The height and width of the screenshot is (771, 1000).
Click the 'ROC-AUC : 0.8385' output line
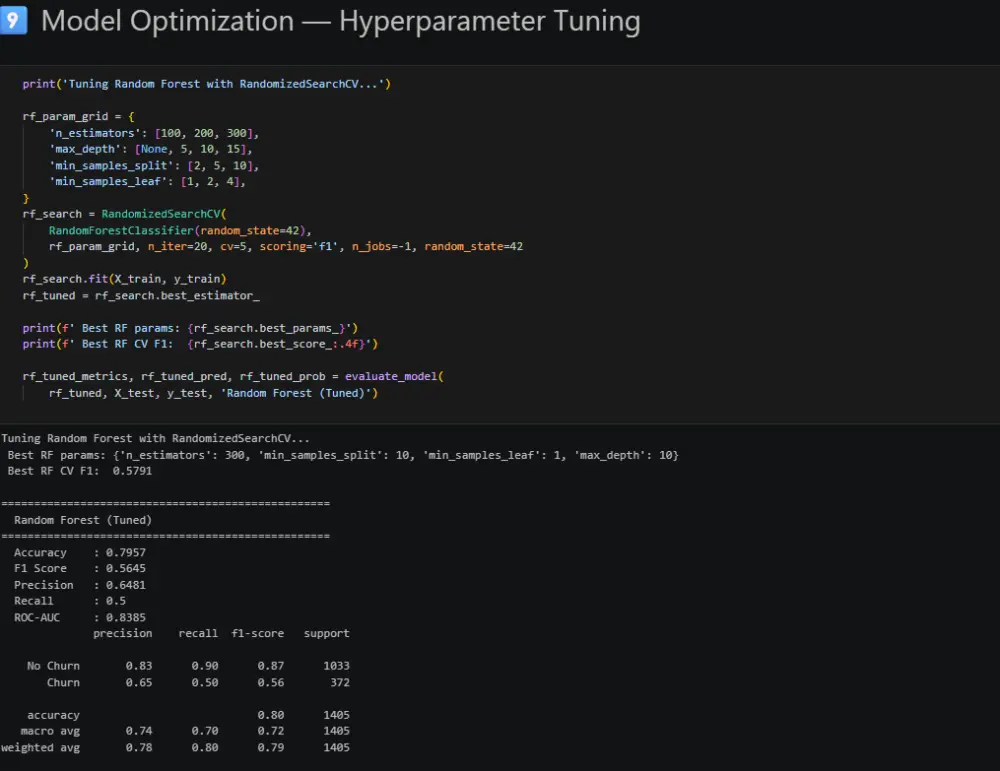click(80, 618)
